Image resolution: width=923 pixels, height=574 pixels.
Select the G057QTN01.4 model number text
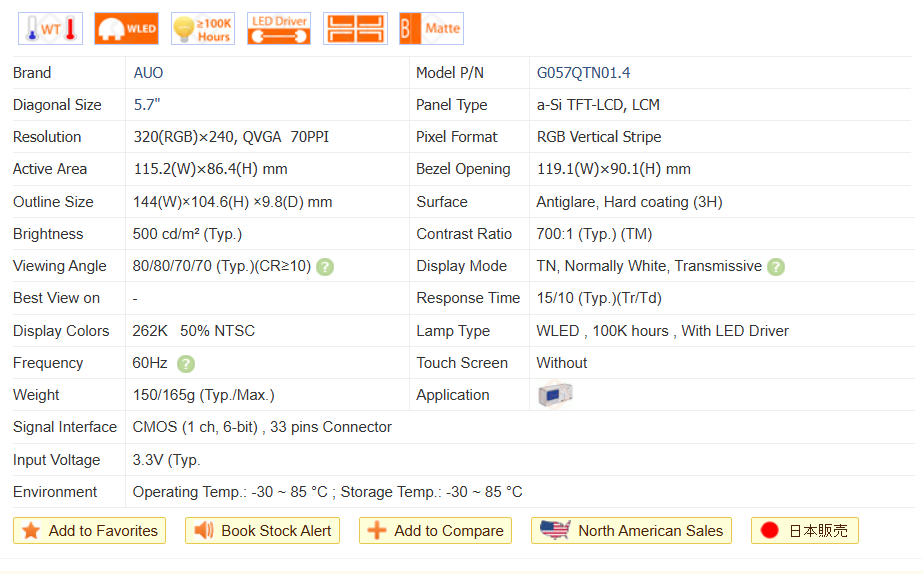coord(583,73)
